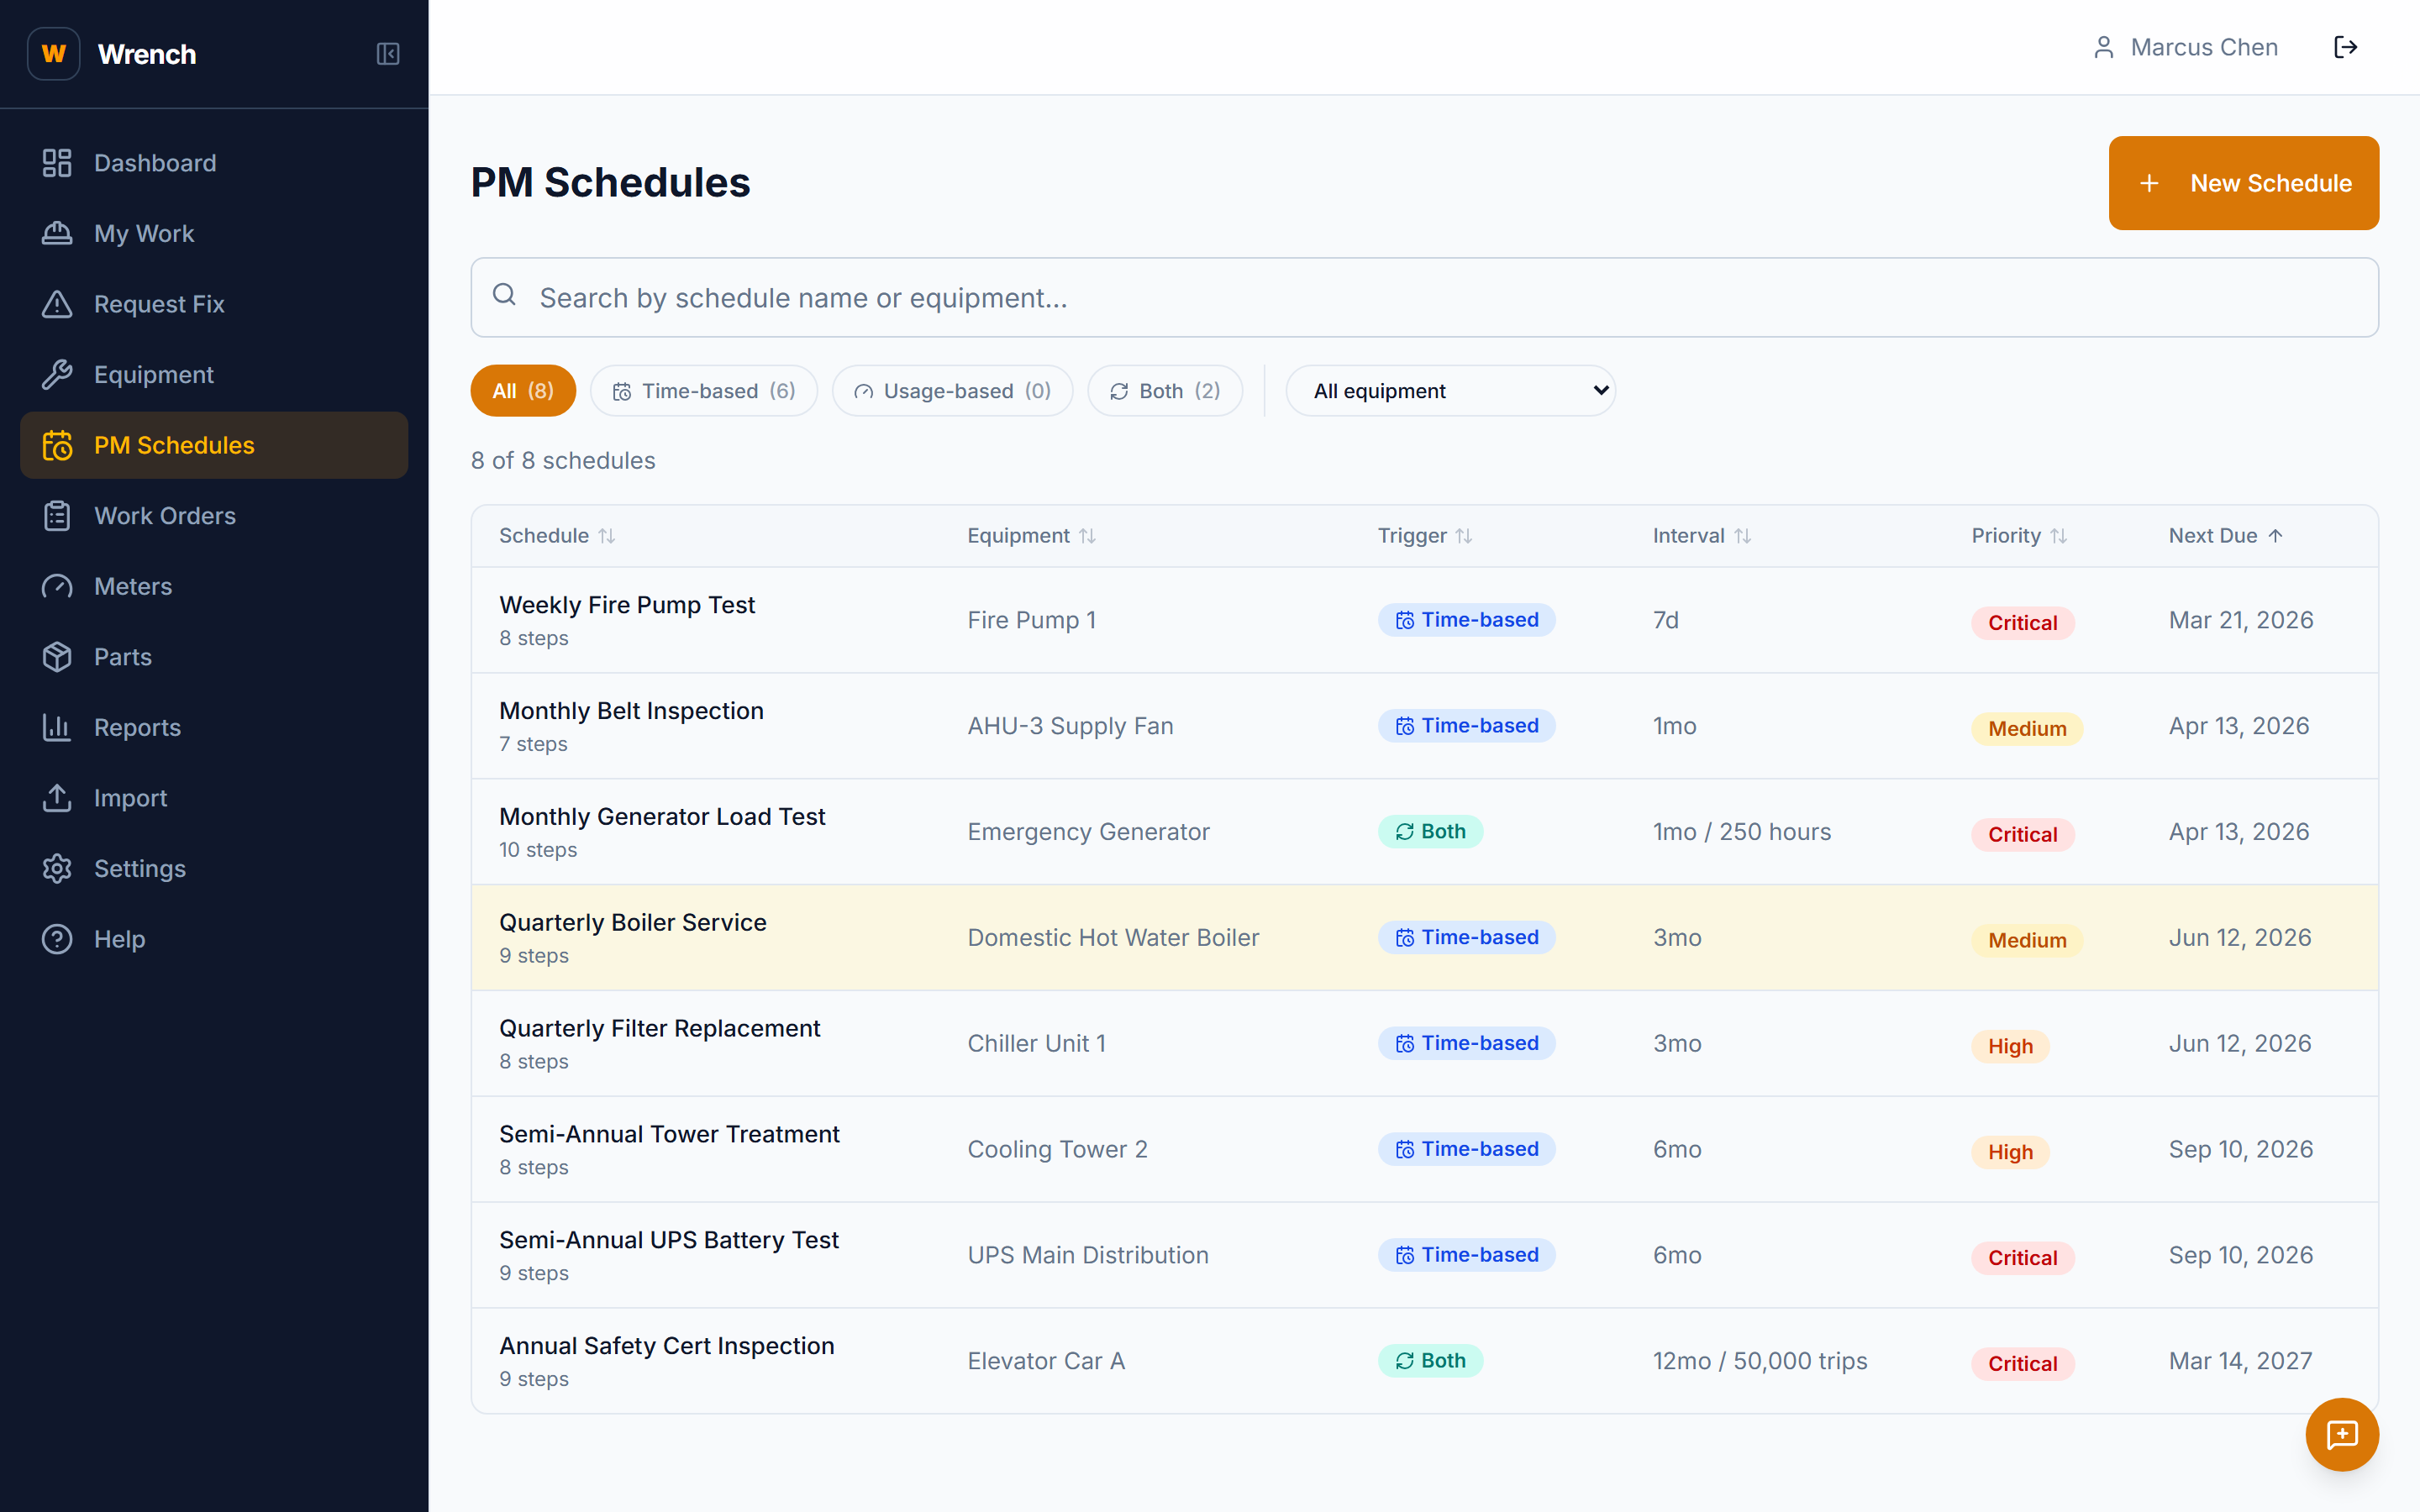Select the Parts cube icon
2420x1512 pixels.
pos(57,657)
